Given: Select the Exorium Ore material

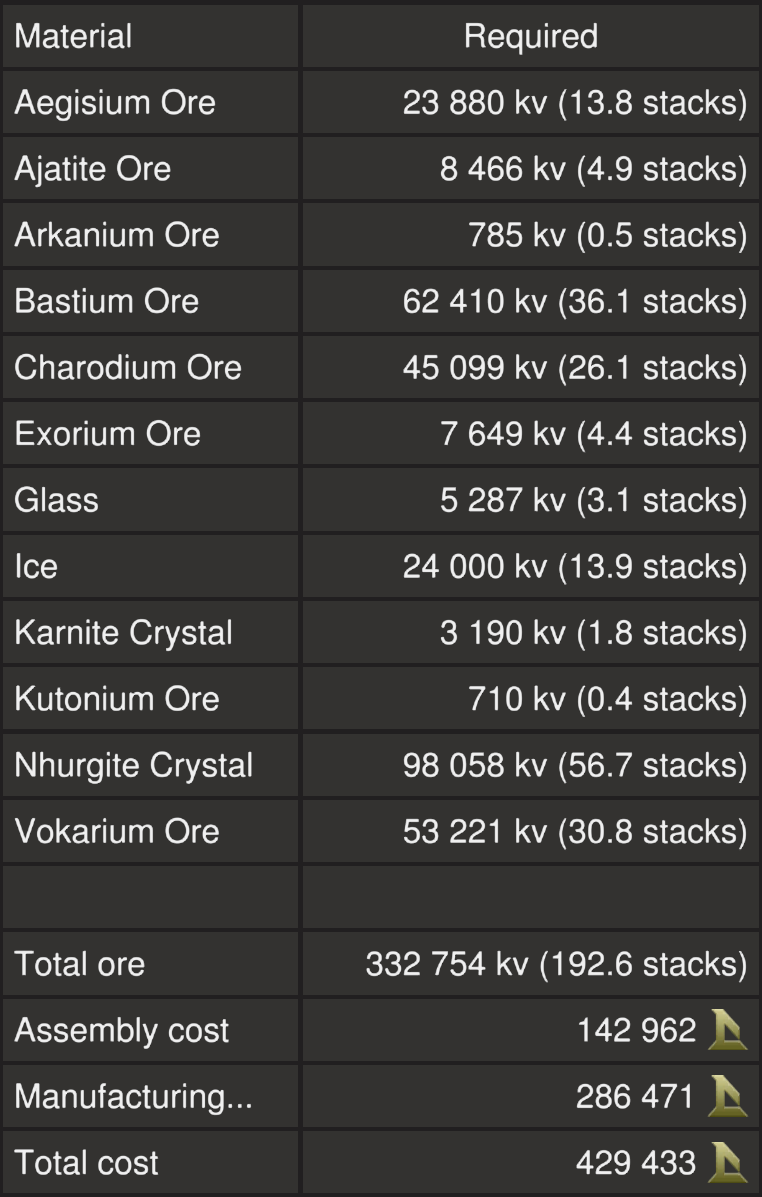Looking at the screenshot, I should (x=107, y=433).
